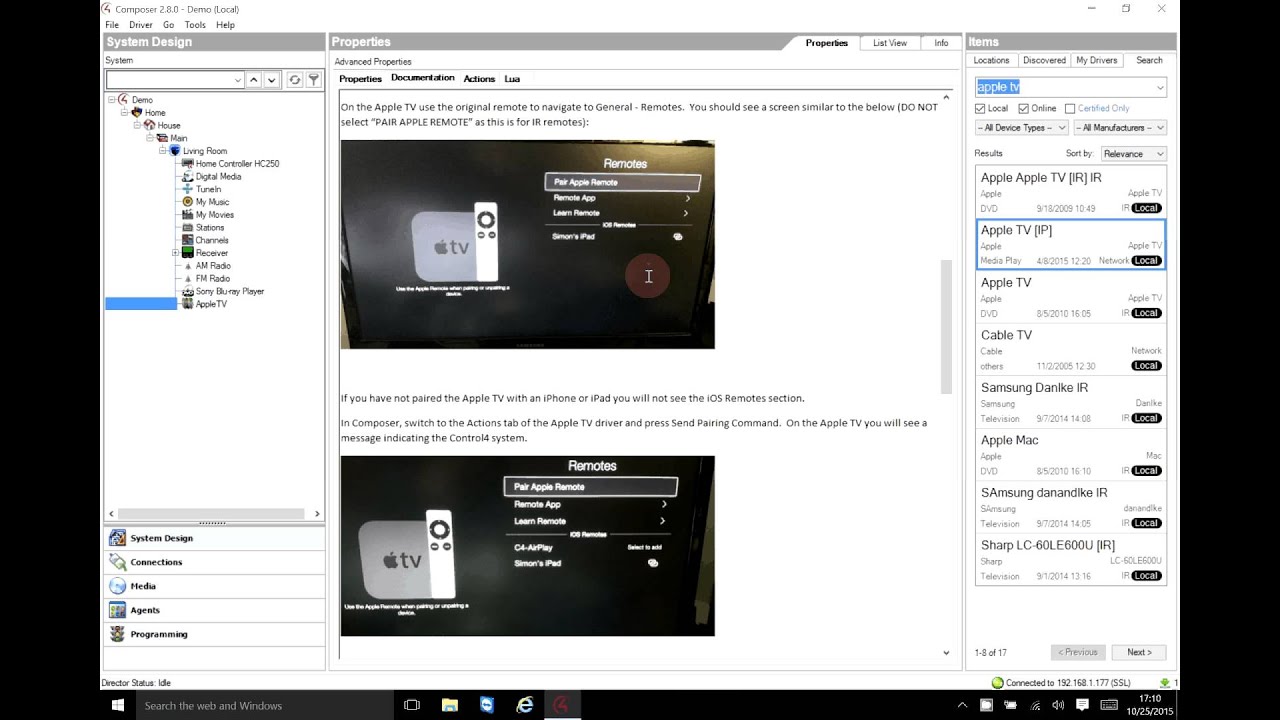Select FM Radio in project tree
The image size is (1280, 720).
click(x=213, y=279)
